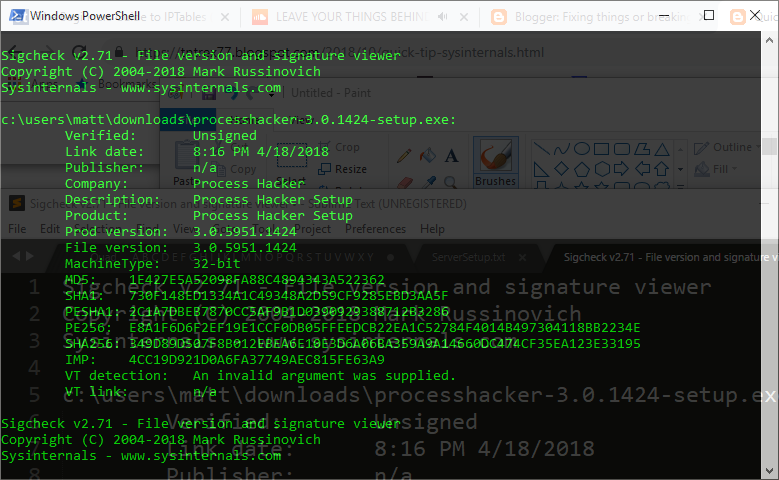Image resolution: width=779 pixels, height=480 pixels.
Task: Open the Edit menu in Sublime Text
Action: (50, 229)
